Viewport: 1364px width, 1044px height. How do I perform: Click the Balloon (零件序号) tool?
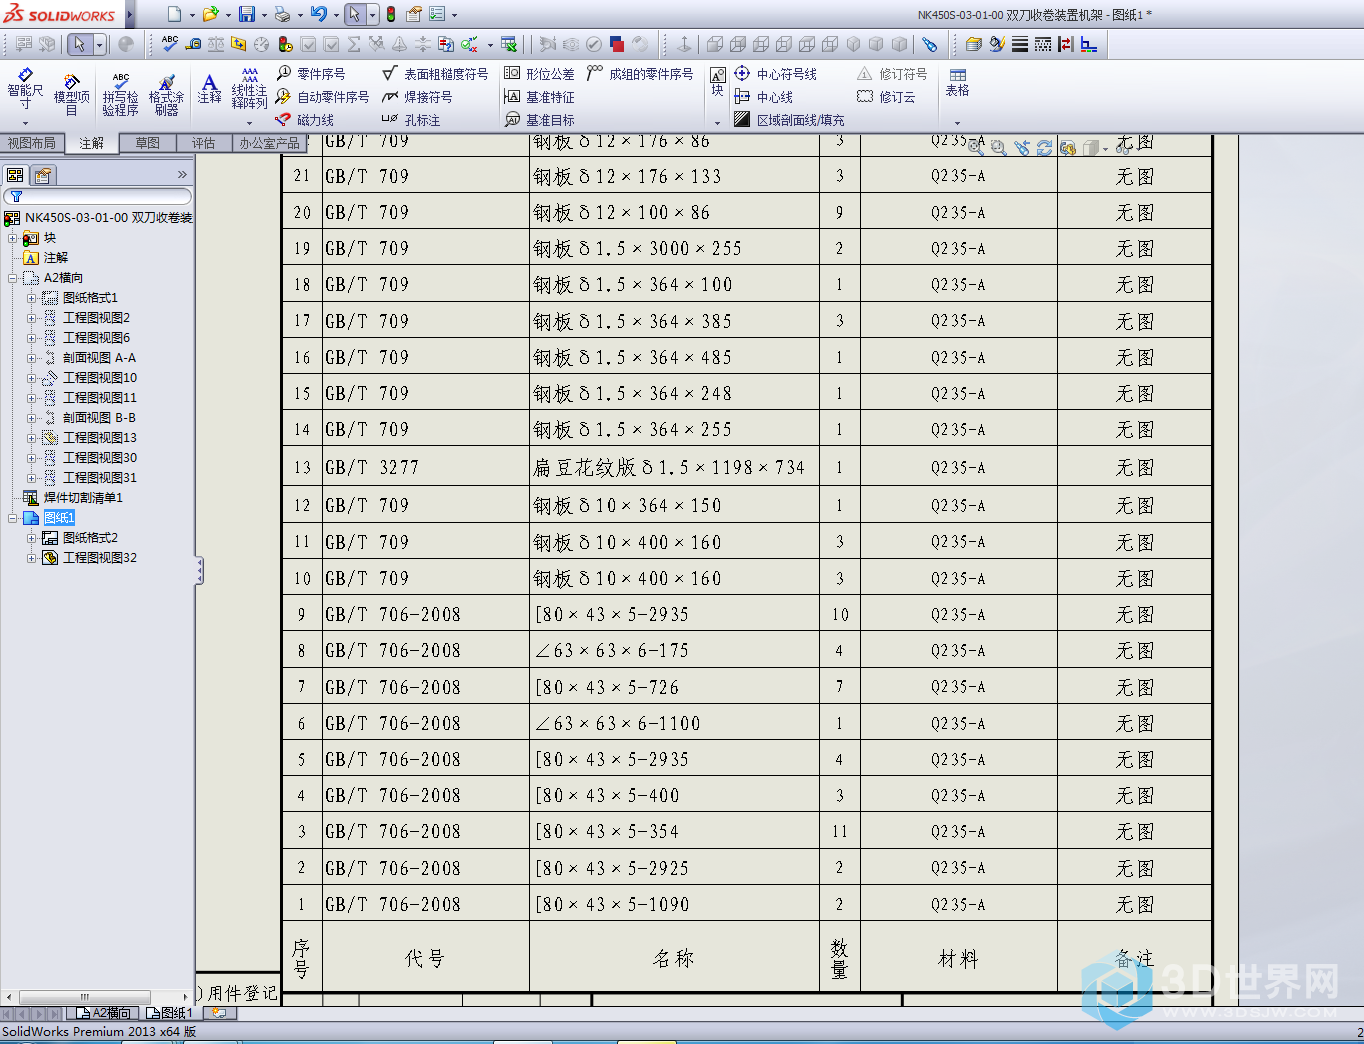[x=311, y=74]
